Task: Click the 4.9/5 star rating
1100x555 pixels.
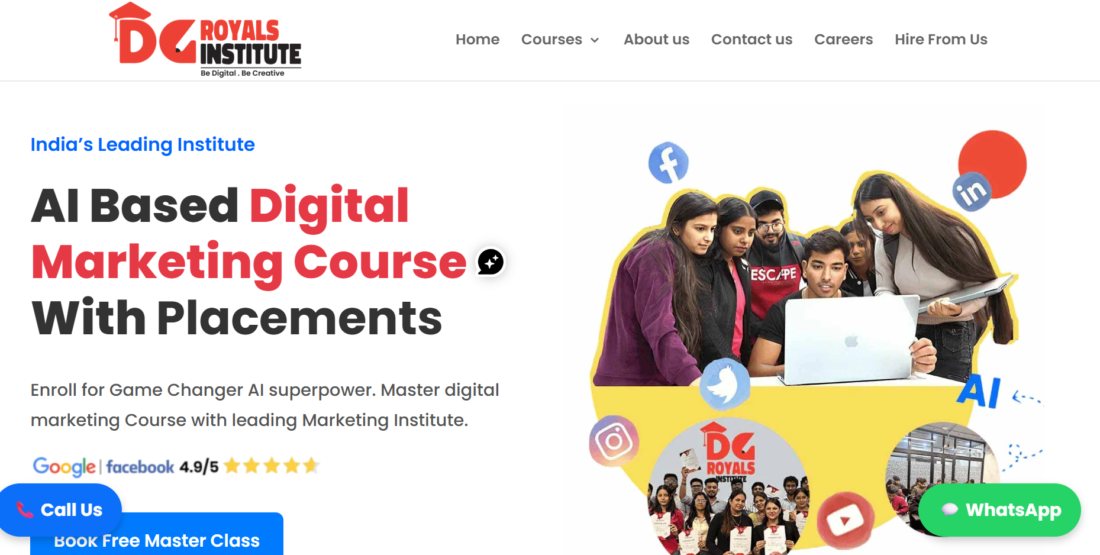Action: tap(250, 466)
